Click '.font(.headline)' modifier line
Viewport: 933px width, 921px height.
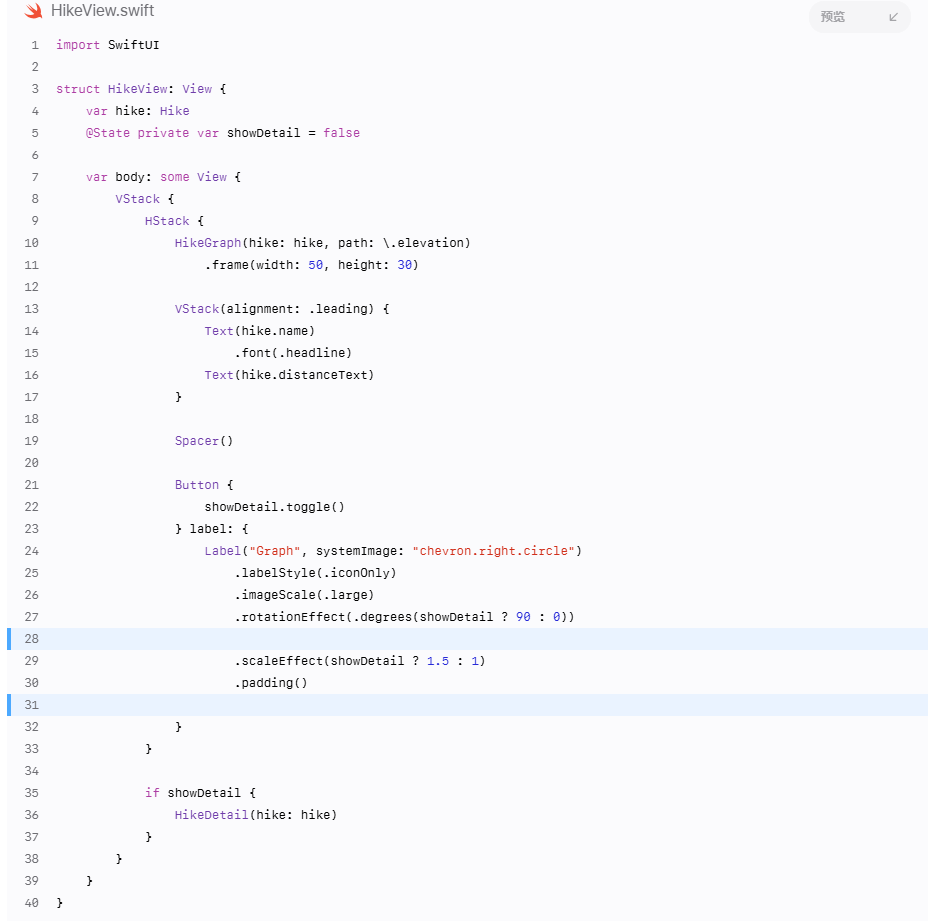293,353
